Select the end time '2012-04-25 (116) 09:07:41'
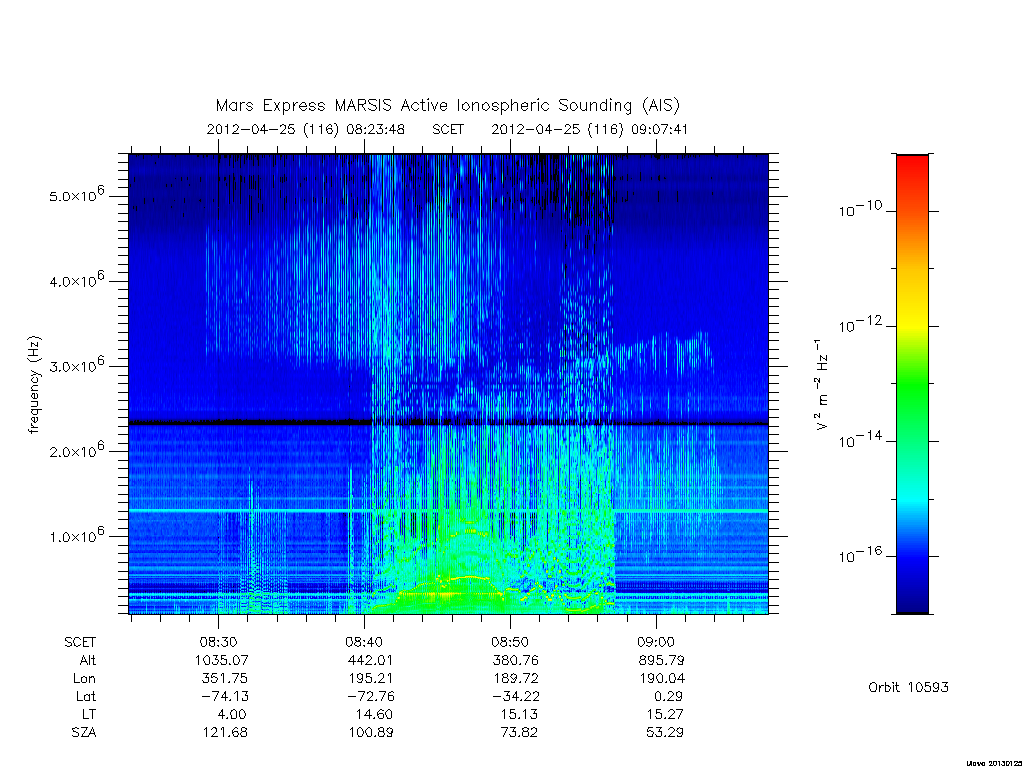 click(x=590, y=129)
